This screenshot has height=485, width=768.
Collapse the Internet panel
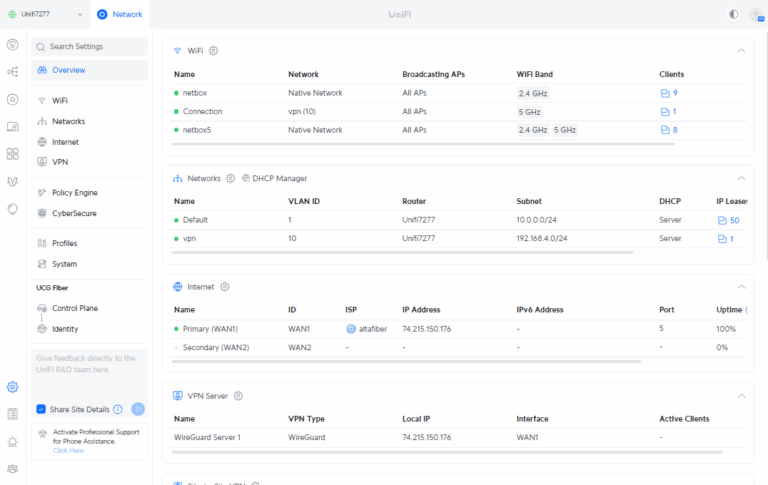(741, 287)
